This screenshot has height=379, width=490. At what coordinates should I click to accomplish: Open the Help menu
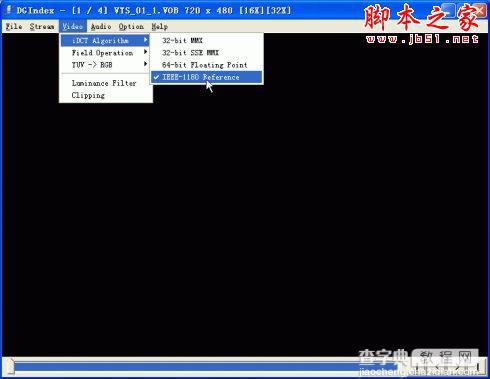pos(159,26)
